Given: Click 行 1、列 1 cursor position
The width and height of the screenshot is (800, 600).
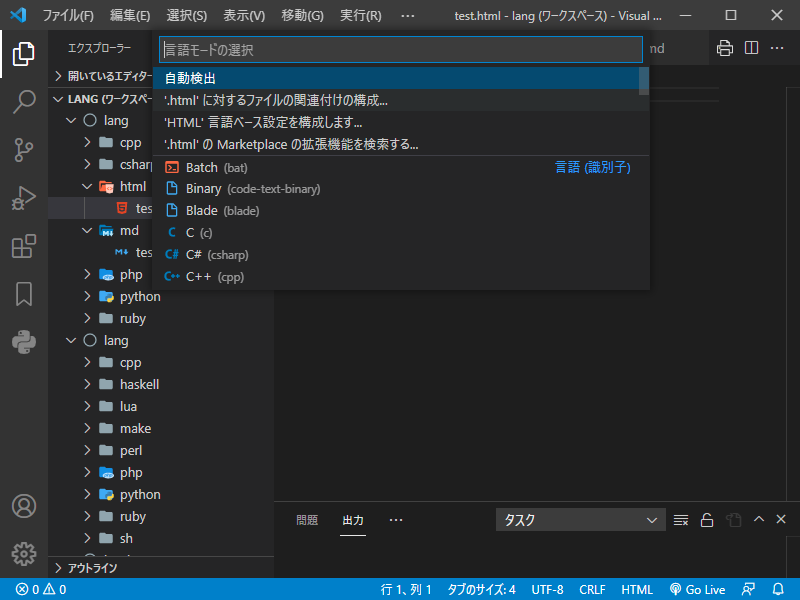Looking at the screenshot, I should [406, 589].
